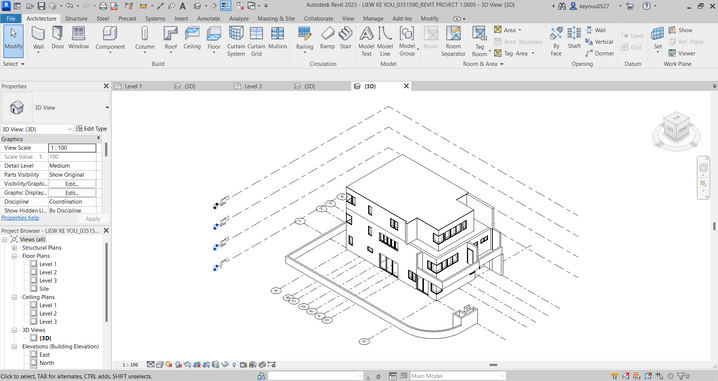Select the Door tool
Image resolution: width=718 pixels, height=381 pixels.
click(58, 38)
